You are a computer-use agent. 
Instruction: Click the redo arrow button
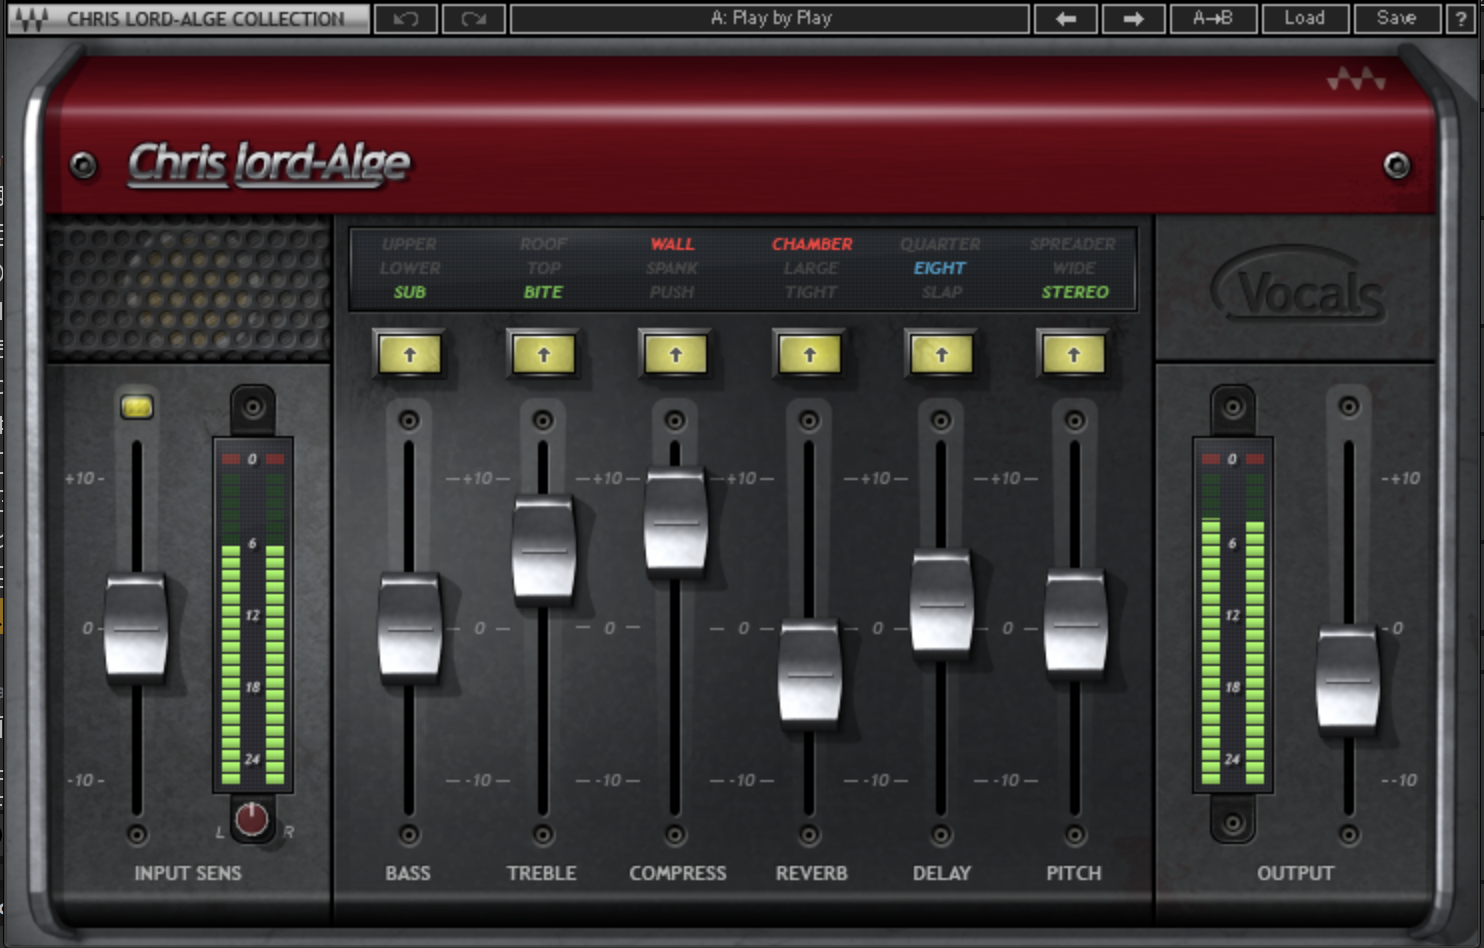[x=473, y=19]
